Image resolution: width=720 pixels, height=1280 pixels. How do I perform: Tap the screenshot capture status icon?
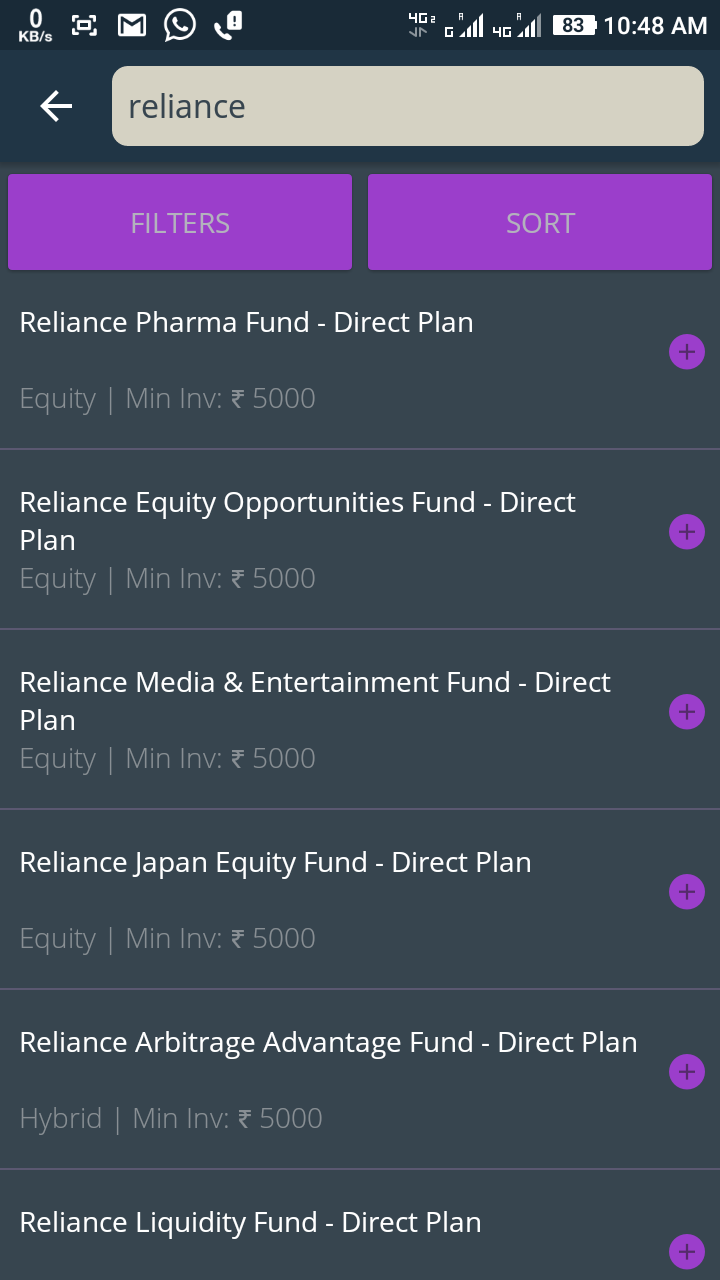tap(85, 25)
